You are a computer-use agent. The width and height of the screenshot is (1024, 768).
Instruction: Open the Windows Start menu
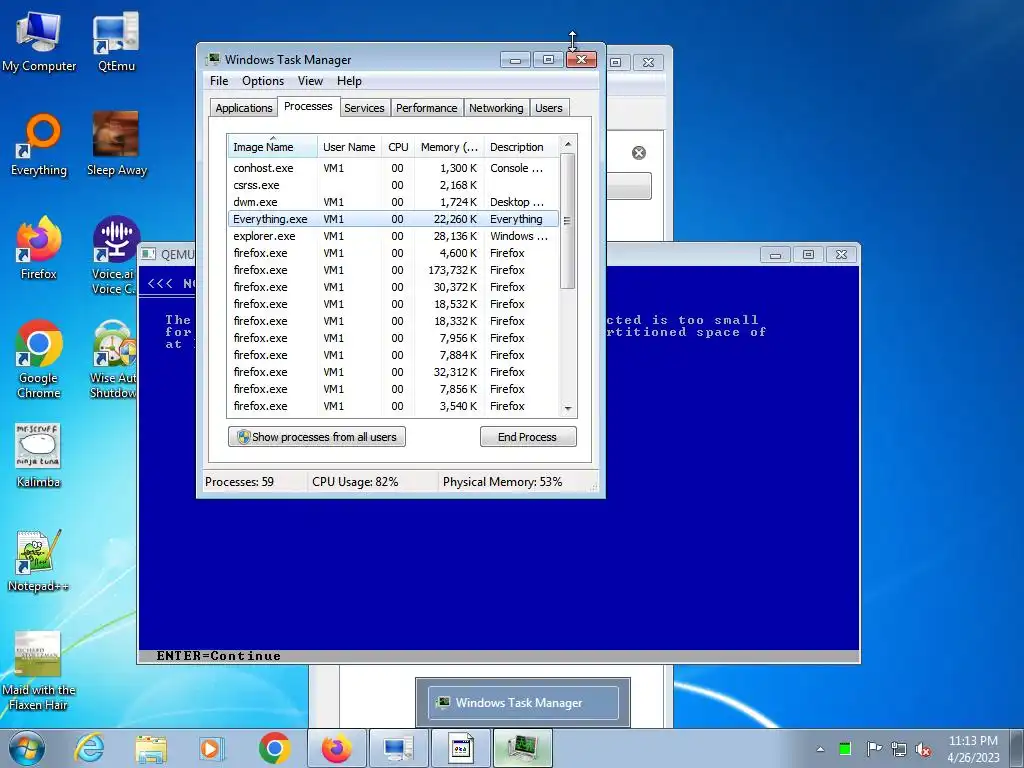pyautogui.click(x=27, y=748)
